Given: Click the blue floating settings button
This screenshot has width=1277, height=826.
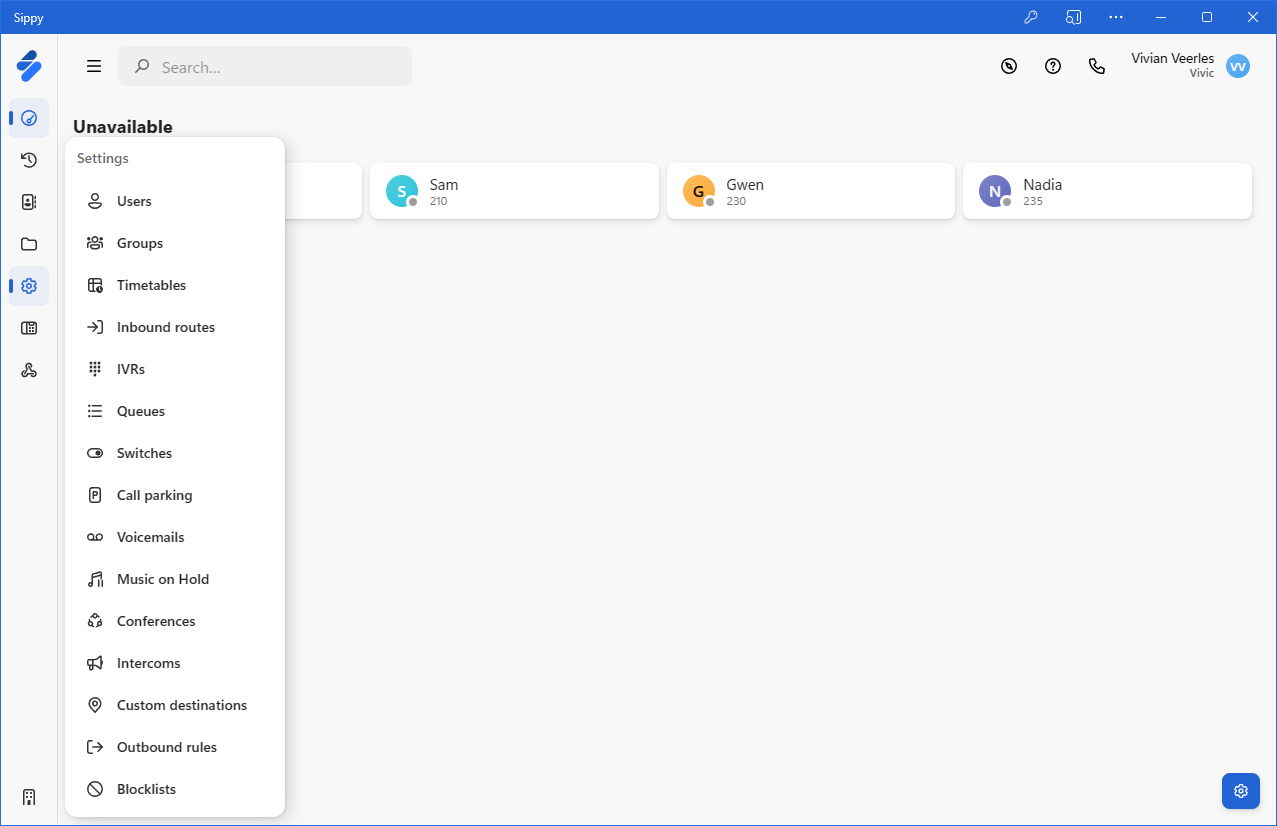Looking at the screenshot, I should click(x=1240, y=791).
